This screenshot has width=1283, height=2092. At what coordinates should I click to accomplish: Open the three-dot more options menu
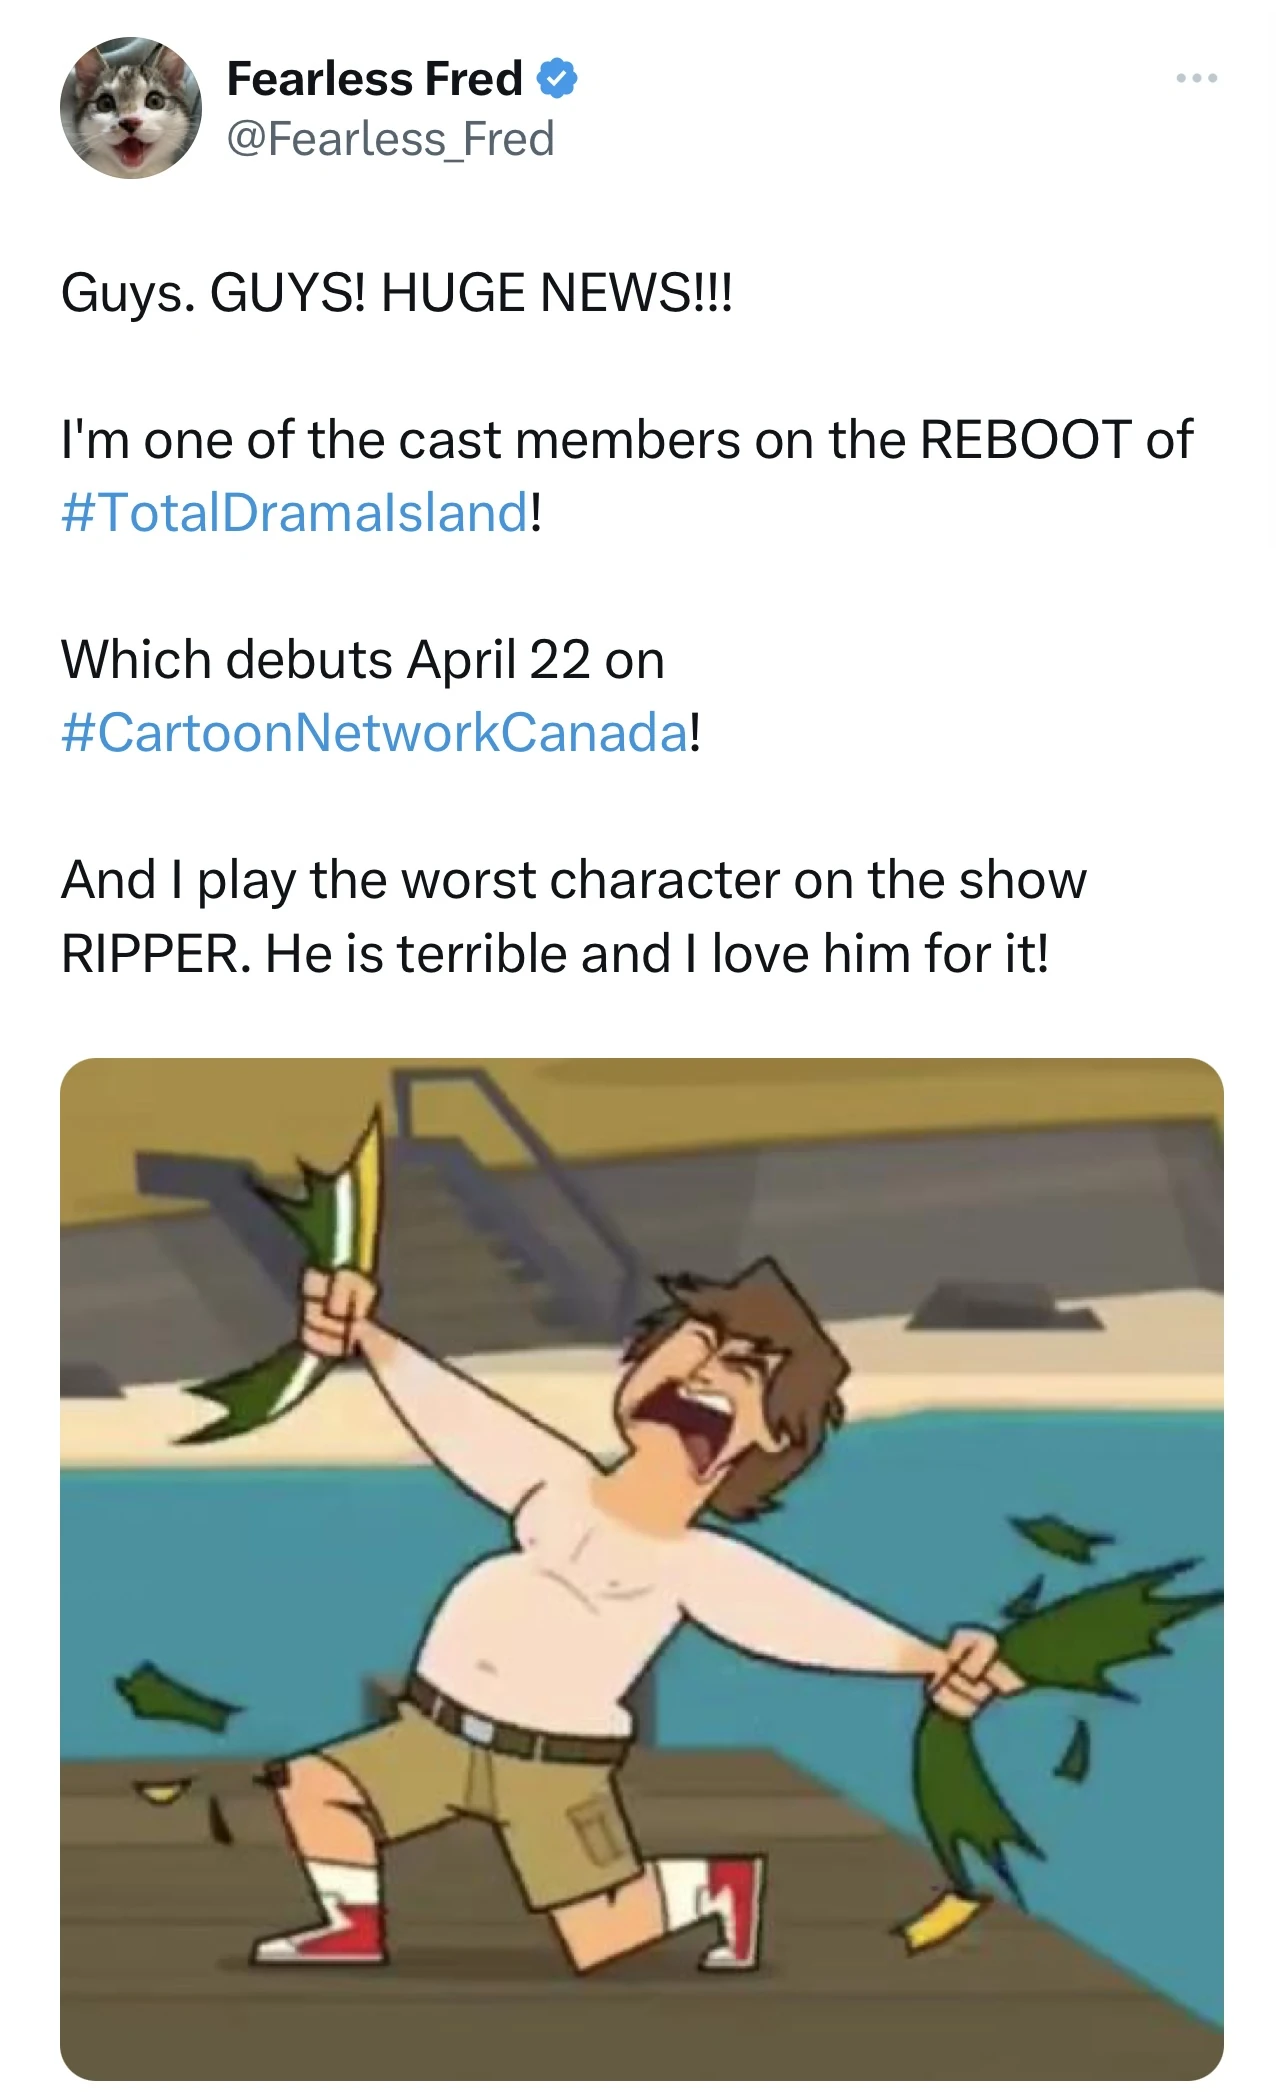[x=1196, y=78]
